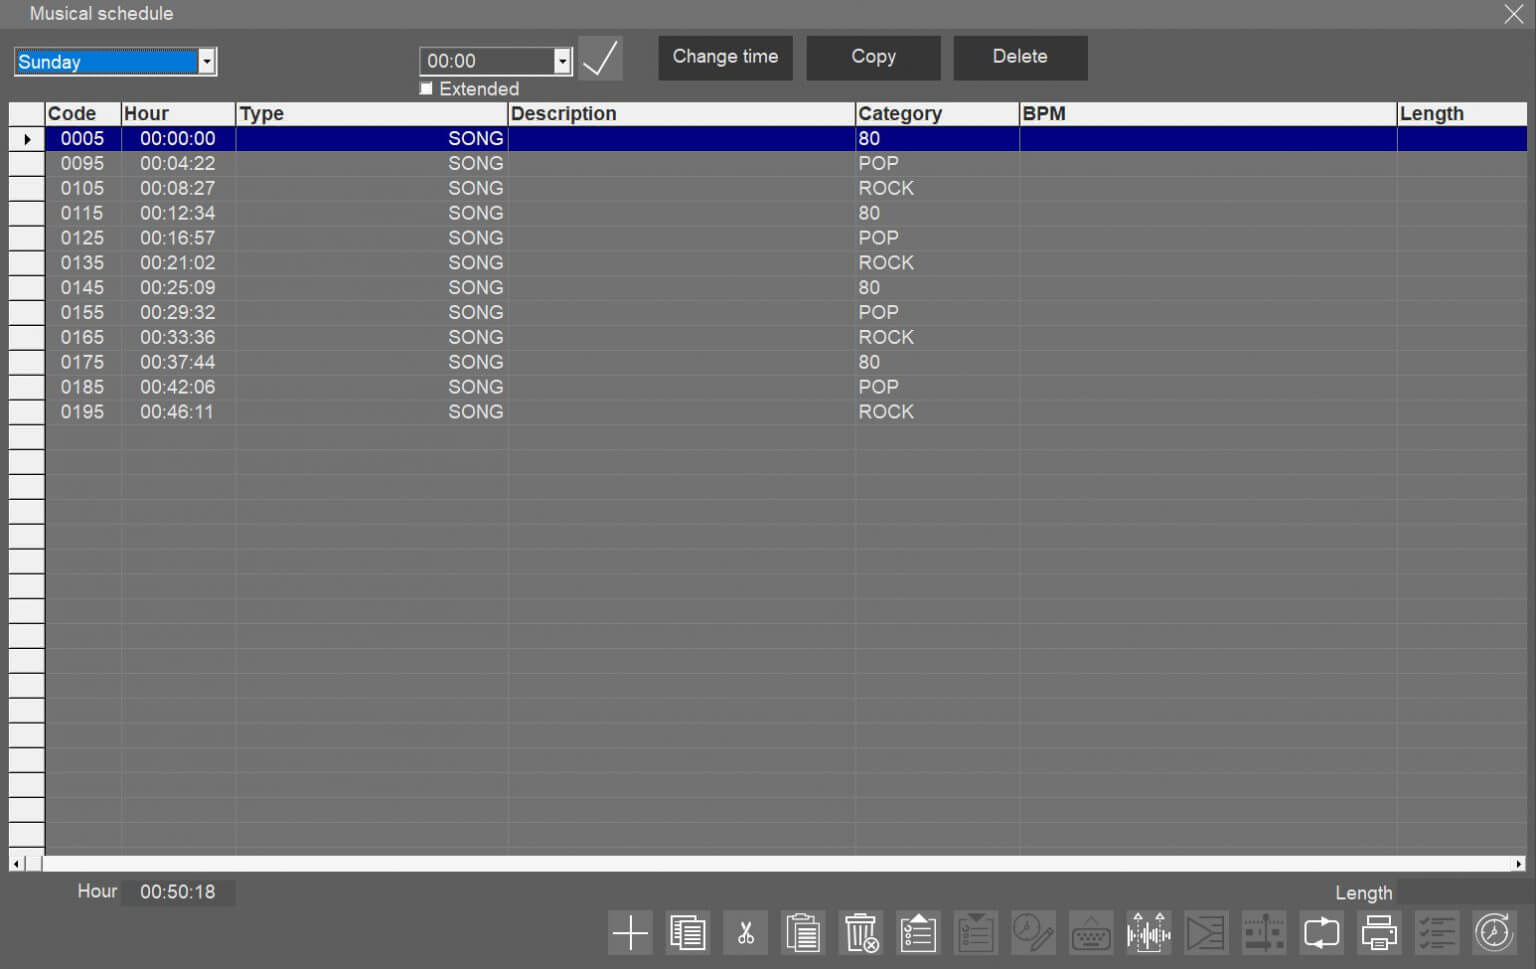Click the checklist icon beside the printer
This screenshot has height=969, width=1536.
click(1437, 932)
